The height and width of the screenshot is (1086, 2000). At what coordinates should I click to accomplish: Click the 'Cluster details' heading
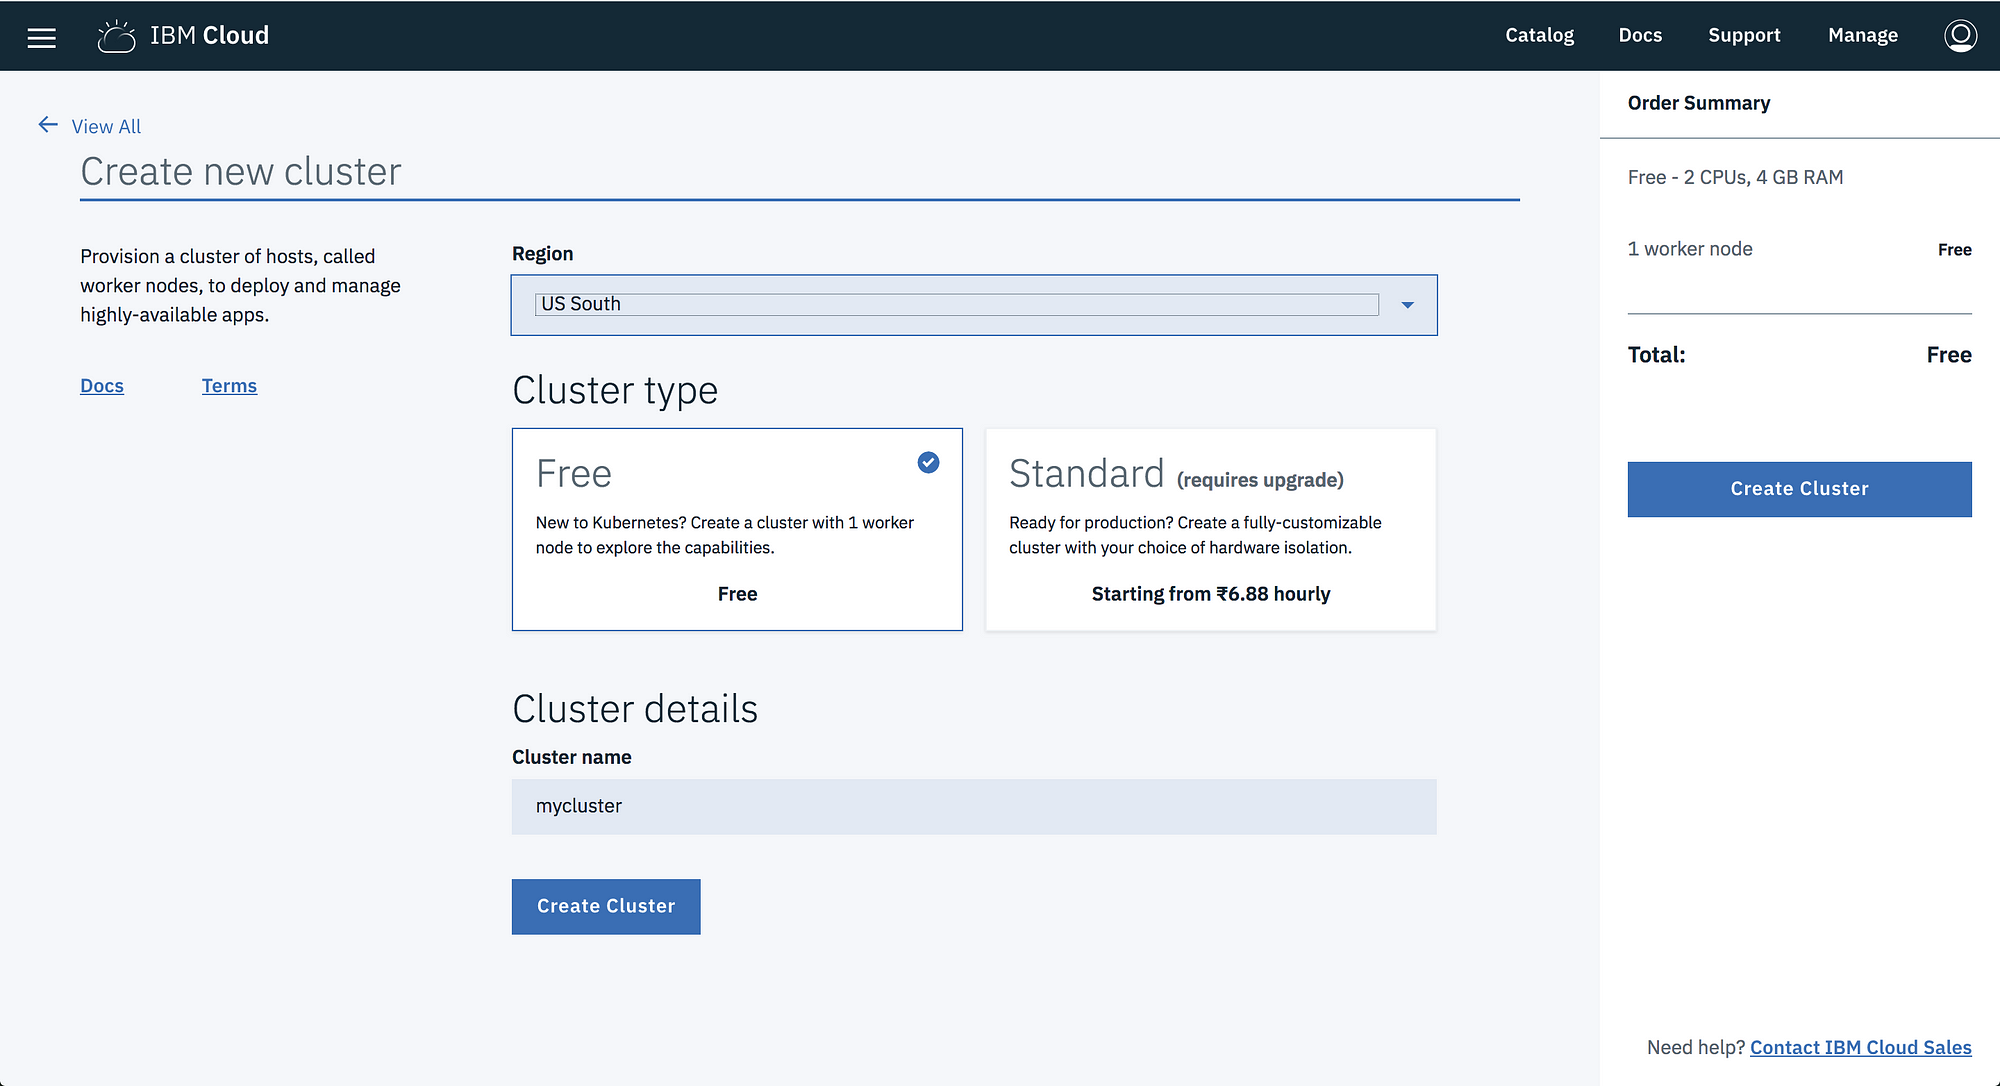coord(635,709)
